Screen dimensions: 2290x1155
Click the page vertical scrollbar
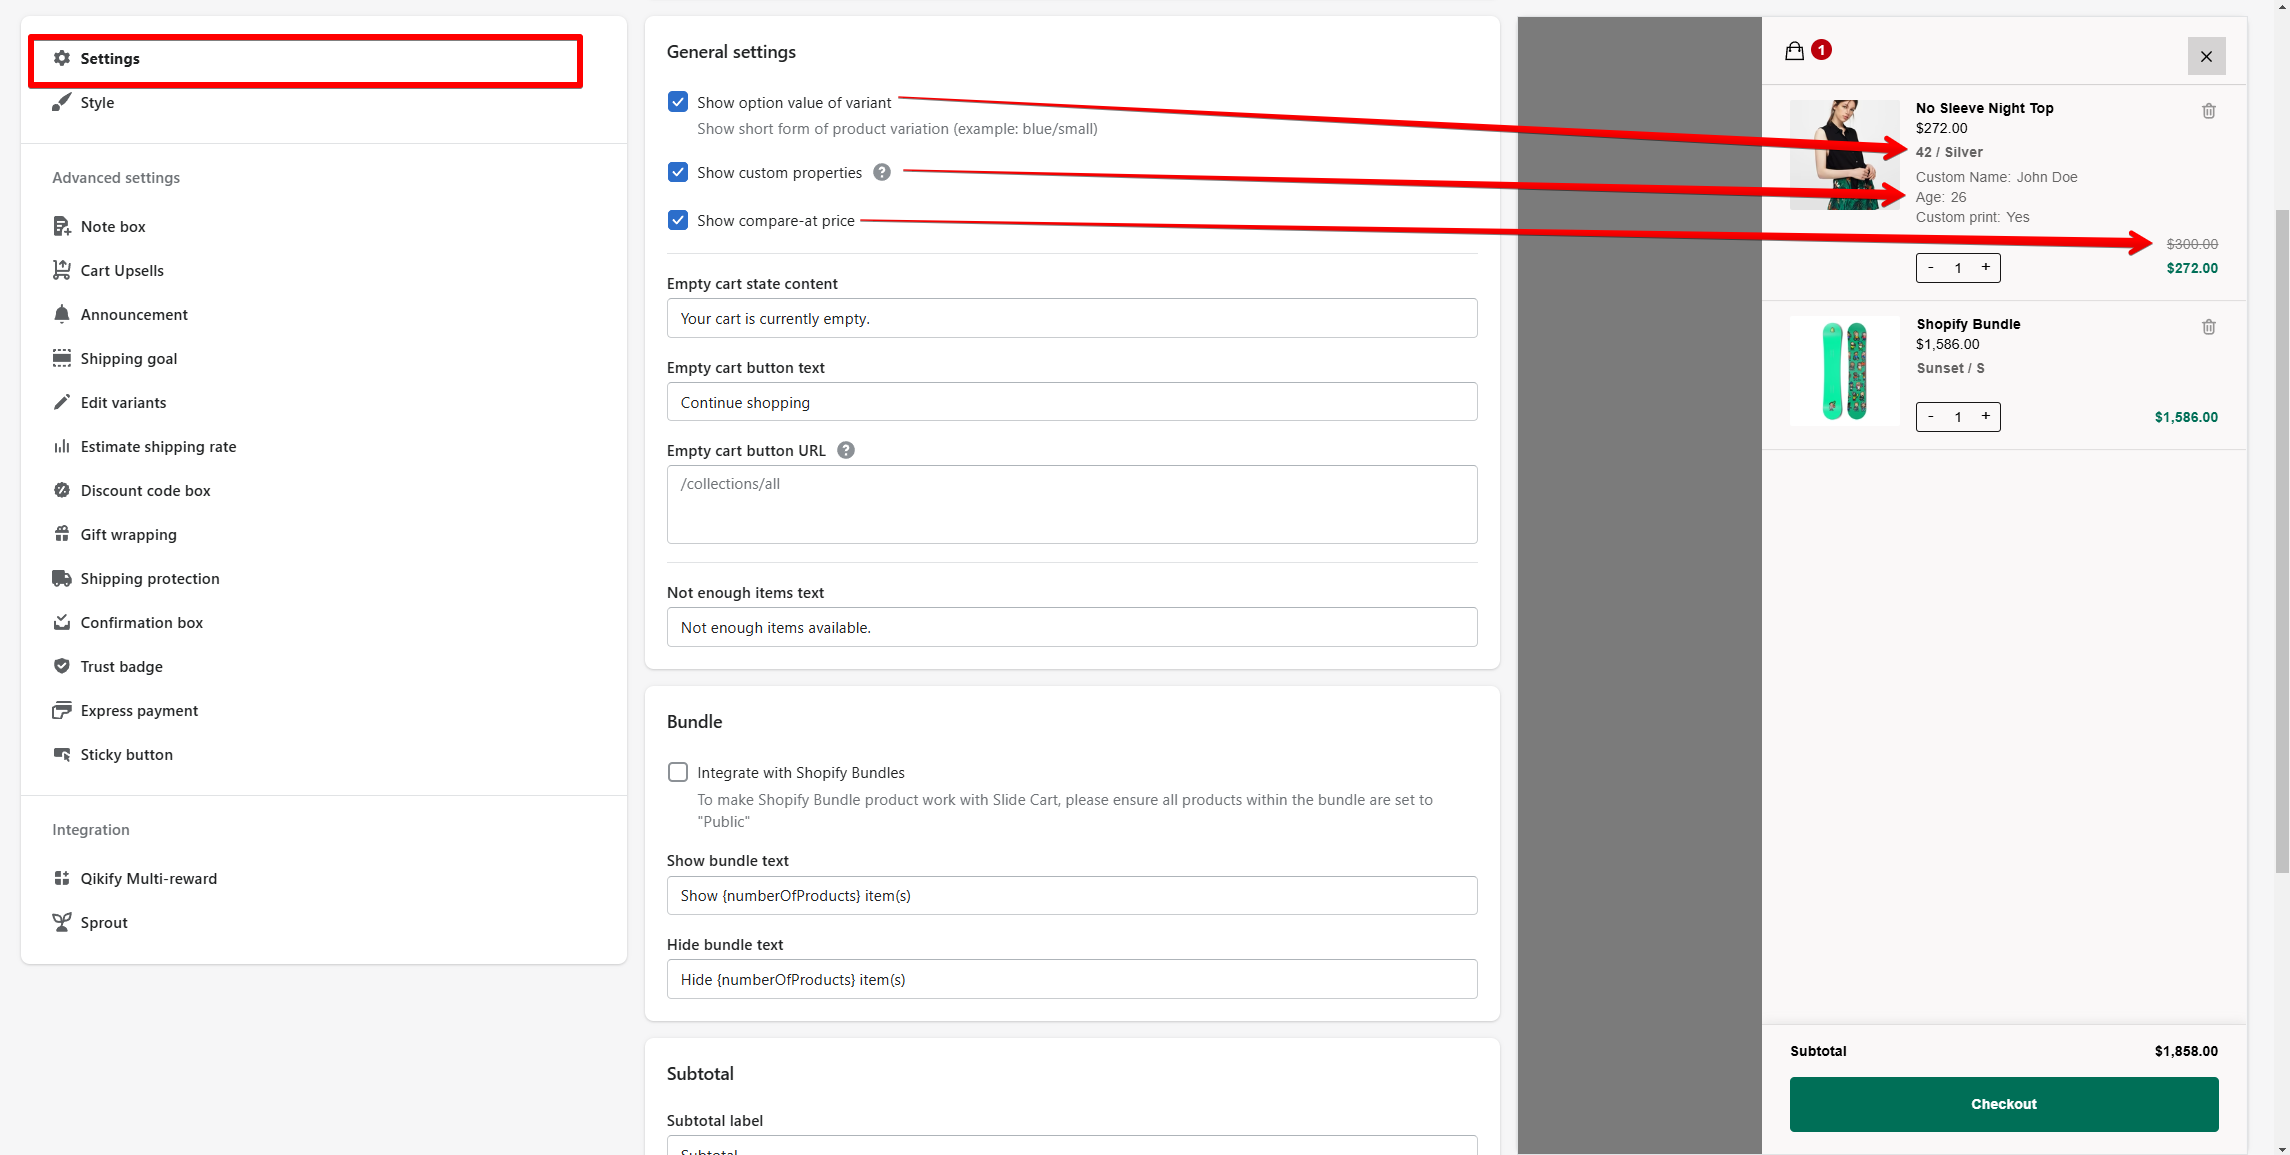[x=2282, y=540]
